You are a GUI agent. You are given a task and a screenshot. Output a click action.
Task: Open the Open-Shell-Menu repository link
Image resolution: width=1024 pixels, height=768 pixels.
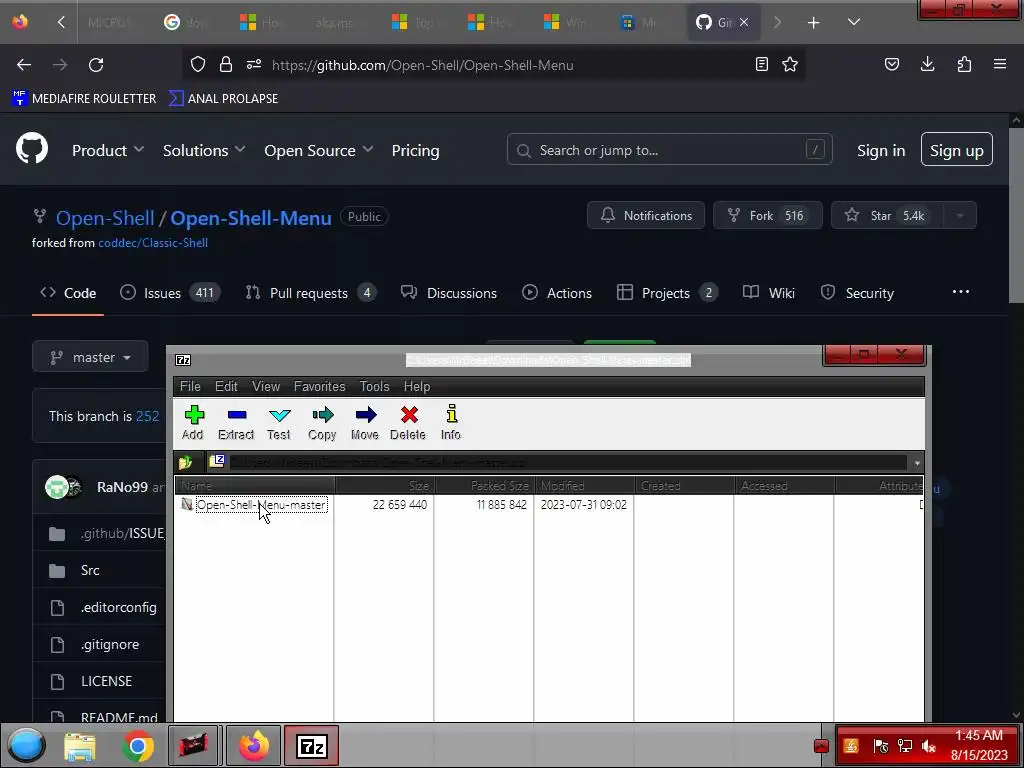(x=251, y=218)
